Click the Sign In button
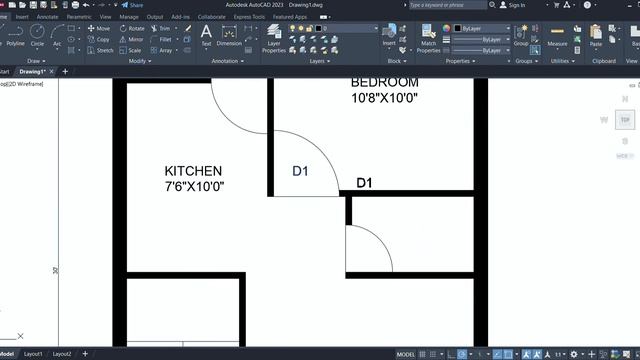The image size is (640, 360). coord(513,5)
